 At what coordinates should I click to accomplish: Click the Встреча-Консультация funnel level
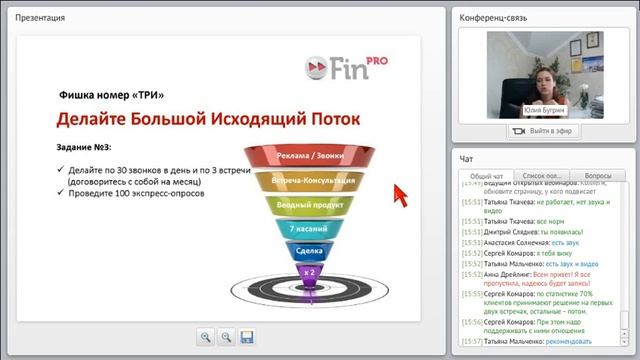point(309,180)
